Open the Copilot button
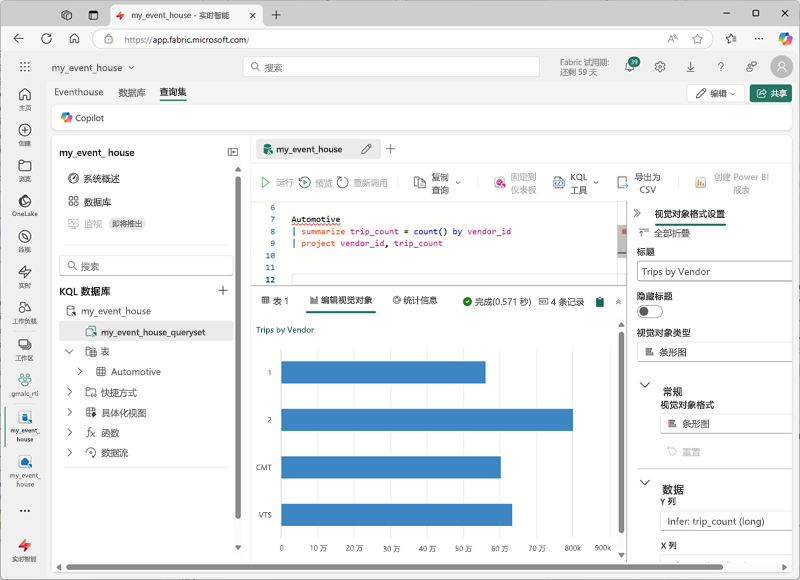The width and height of the screenshot is (800, 580). 82,118
